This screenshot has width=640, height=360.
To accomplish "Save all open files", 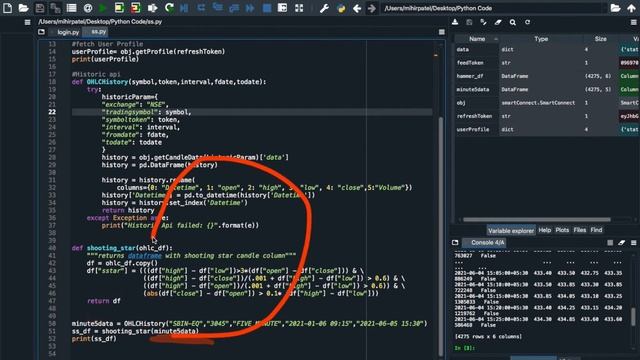I will click(55, 8).
